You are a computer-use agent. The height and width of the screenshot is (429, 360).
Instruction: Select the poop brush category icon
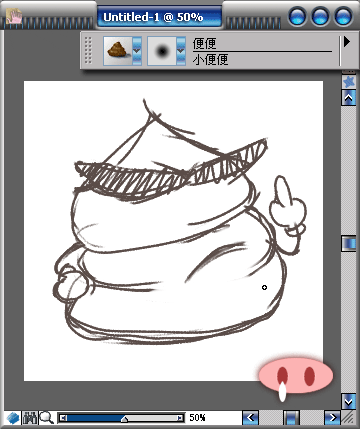[x=118, y=51]
